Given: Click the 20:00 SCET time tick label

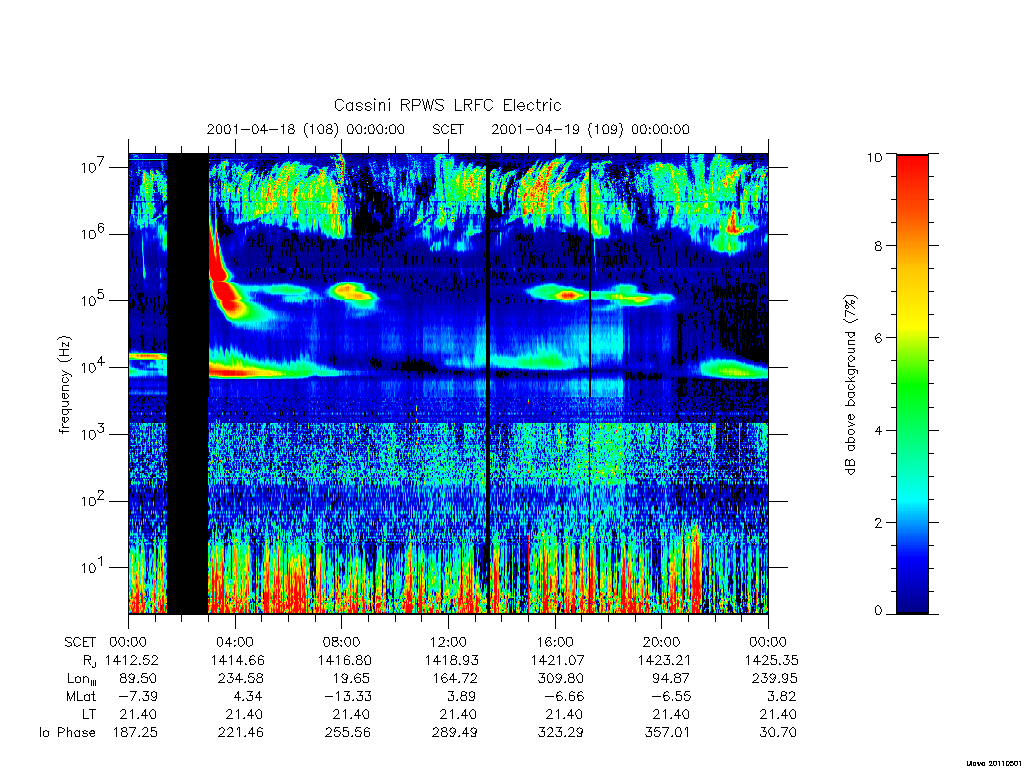Looking at the screenshot, I should pos(661,642).
